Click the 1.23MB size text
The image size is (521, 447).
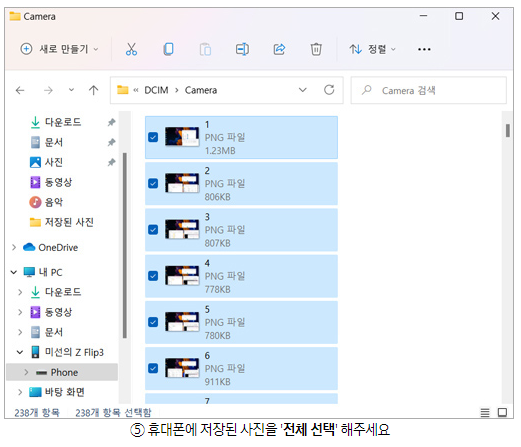[220, 151]
